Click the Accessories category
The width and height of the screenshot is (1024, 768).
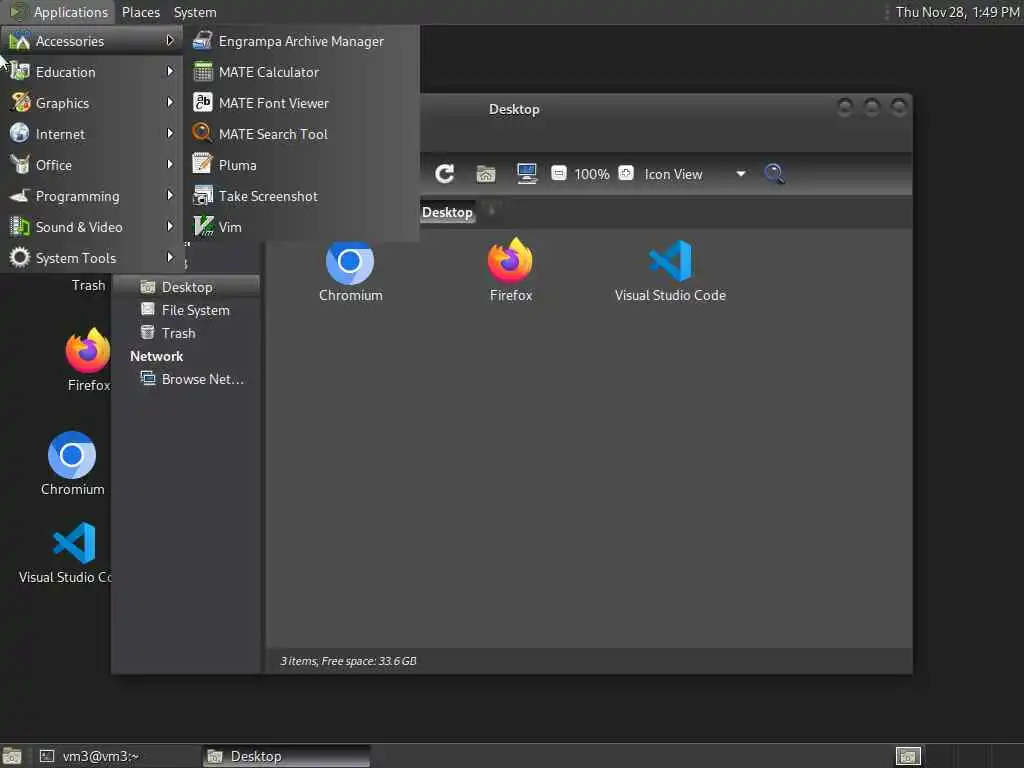pyautogui.click(x=91, y=41)
